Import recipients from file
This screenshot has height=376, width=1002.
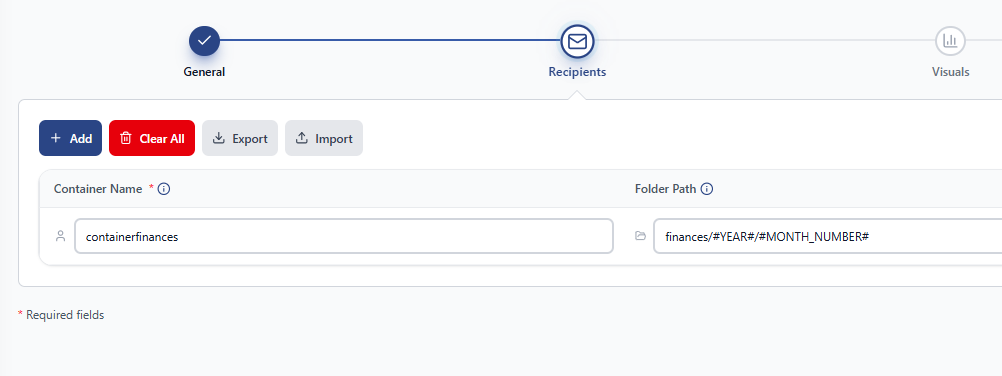(324, 138)
